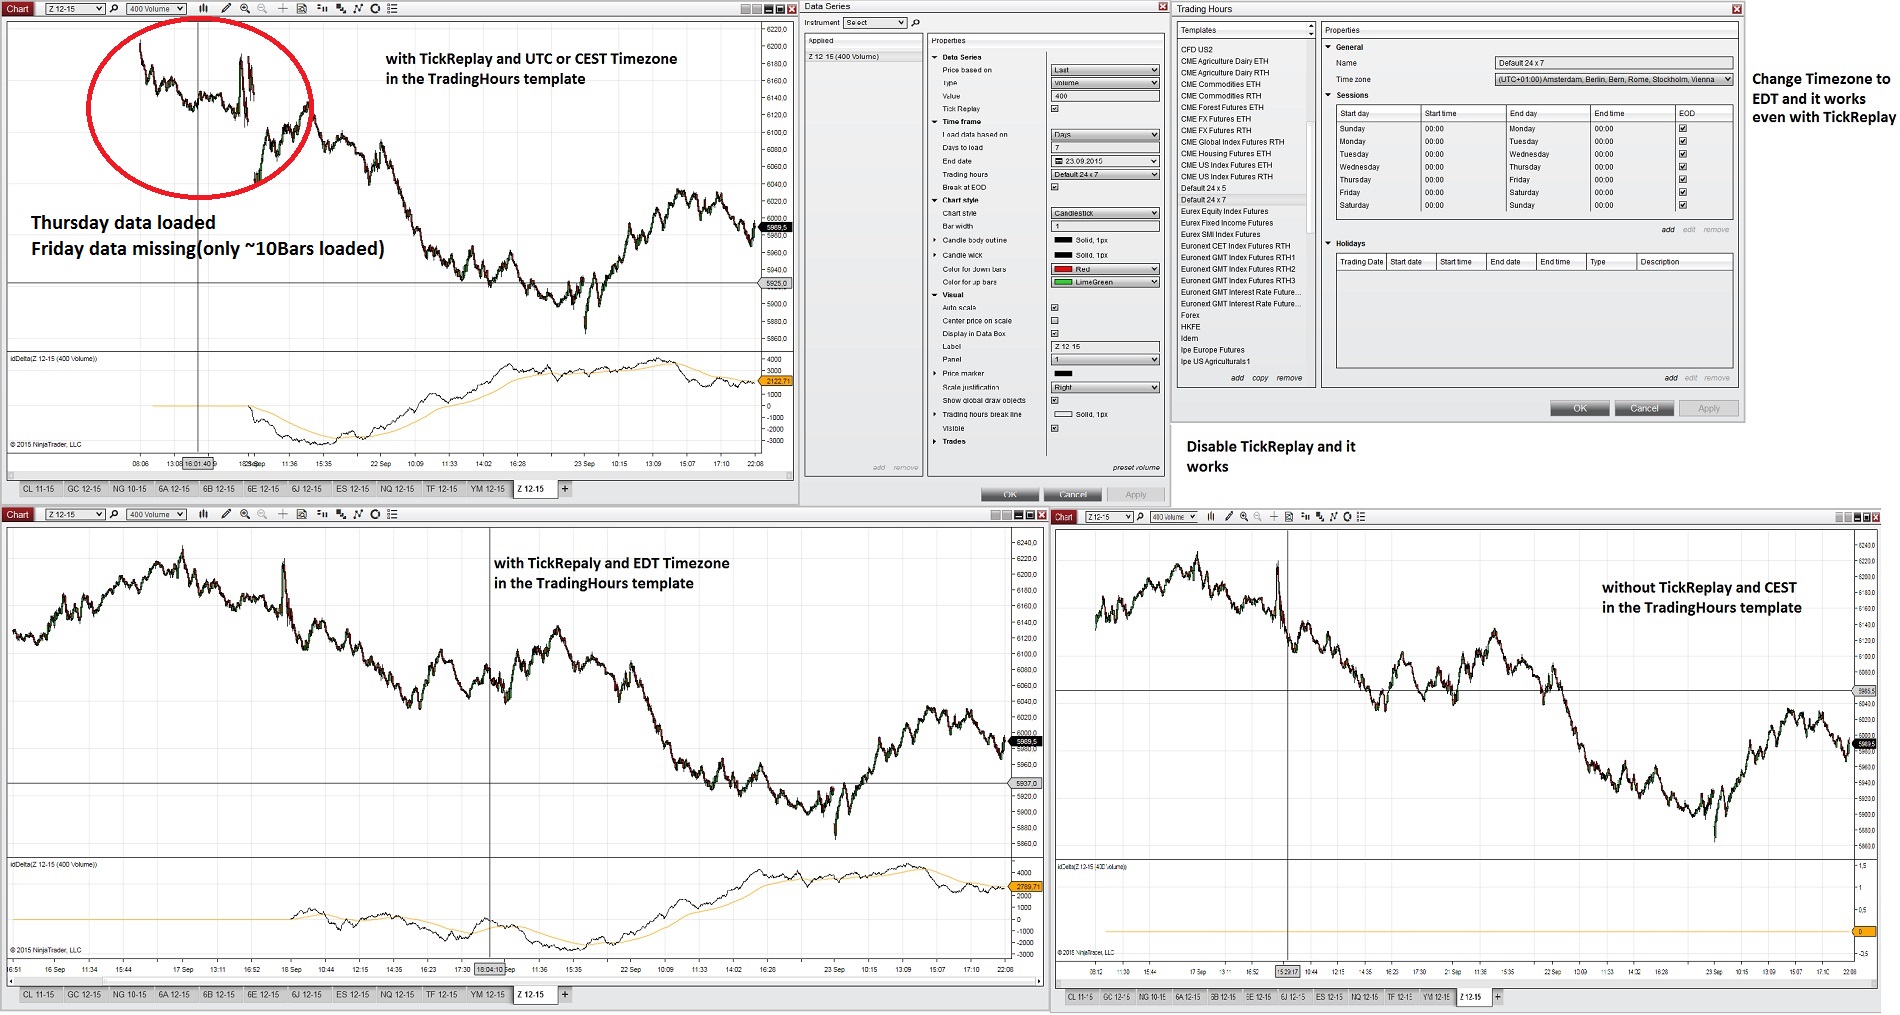Click the preset volume link
Viewport: 1900px width, 1015px height.
[1136, 468]
